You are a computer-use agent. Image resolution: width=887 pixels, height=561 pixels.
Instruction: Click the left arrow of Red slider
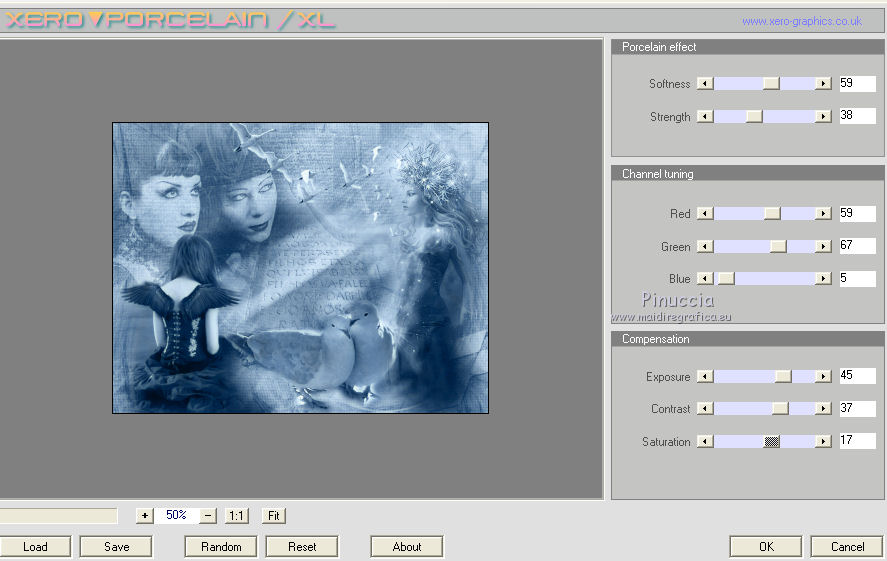[x=705, y=213]
